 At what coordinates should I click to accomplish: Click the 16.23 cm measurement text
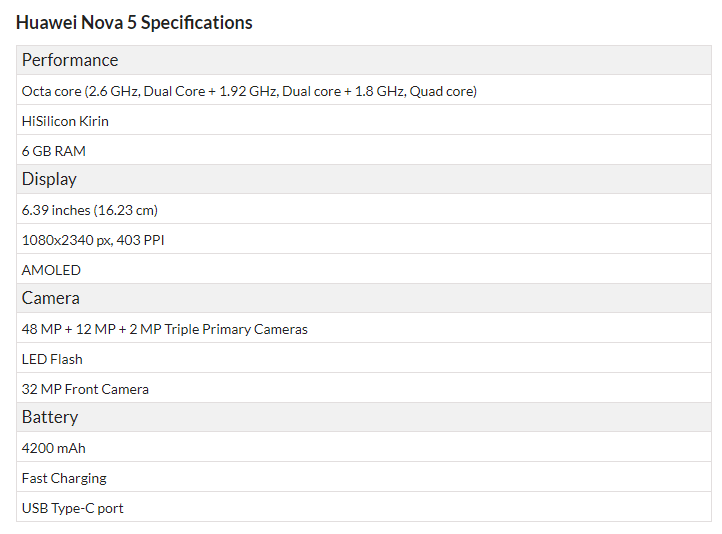point(126,210)
